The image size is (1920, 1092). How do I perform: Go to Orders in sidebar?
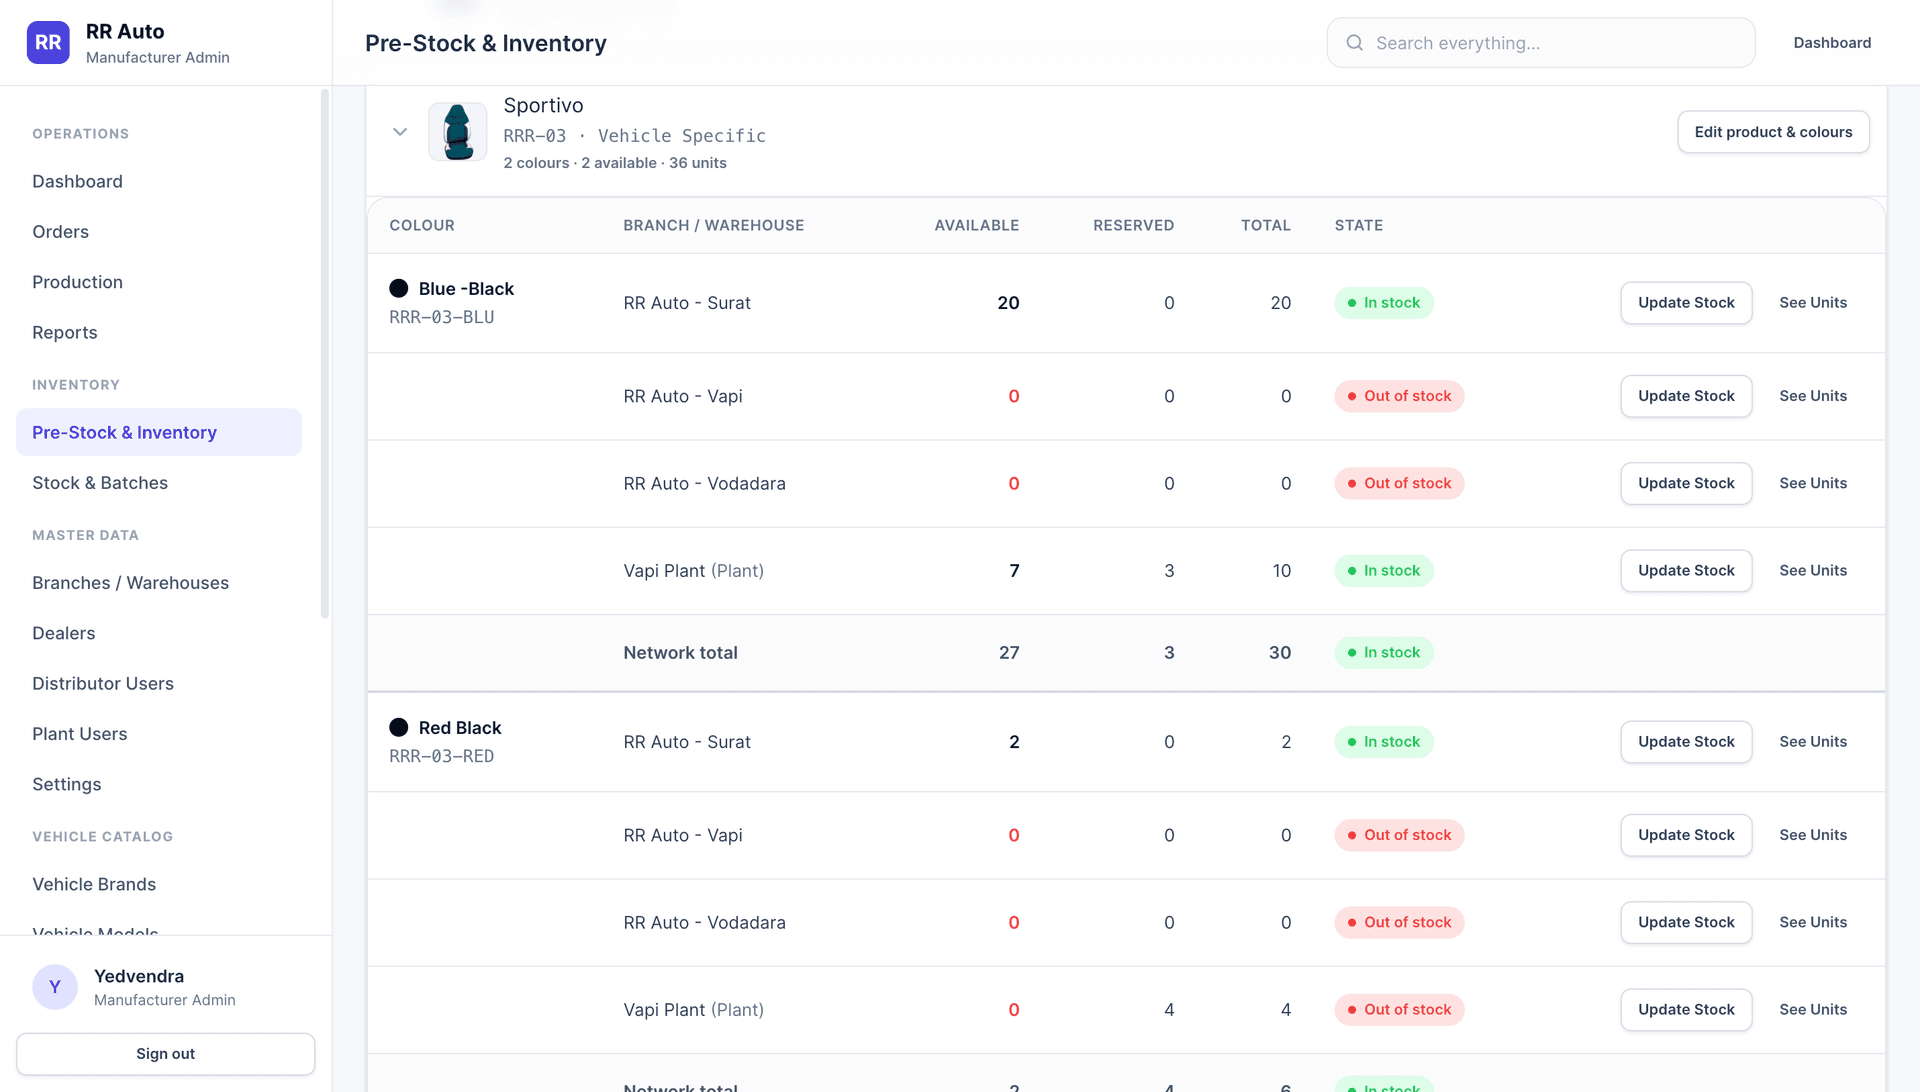click(60, 231)
